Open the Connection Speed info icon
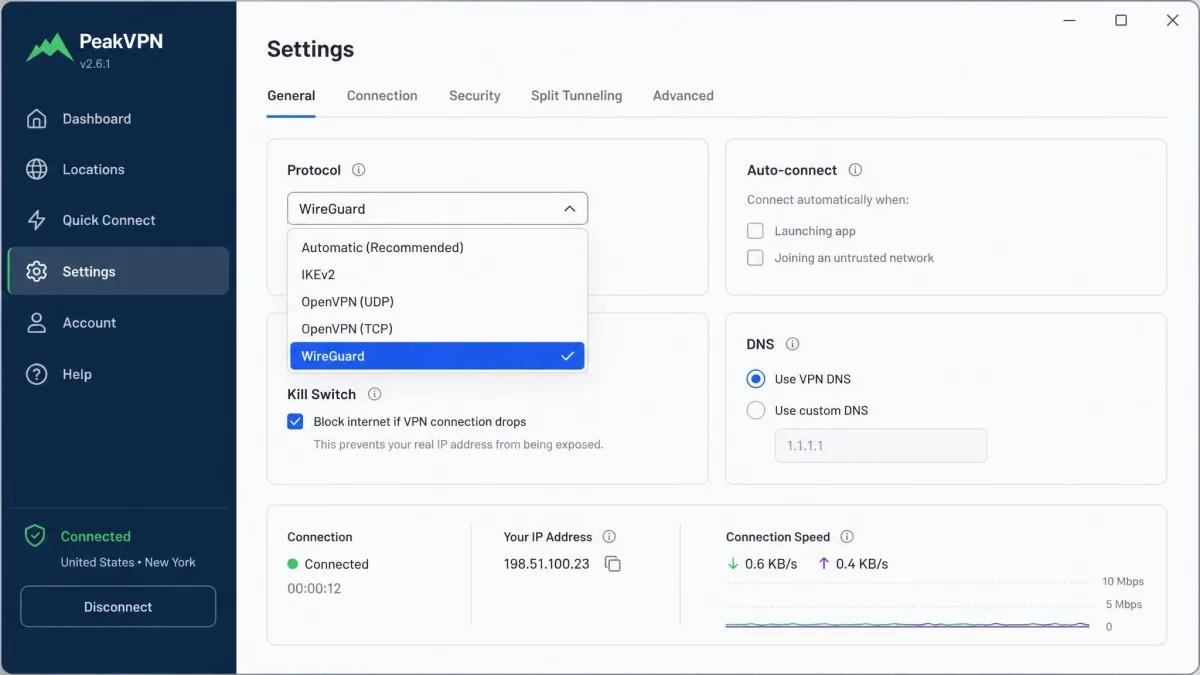Screen dimensions: 1200x675 point(847,537)
